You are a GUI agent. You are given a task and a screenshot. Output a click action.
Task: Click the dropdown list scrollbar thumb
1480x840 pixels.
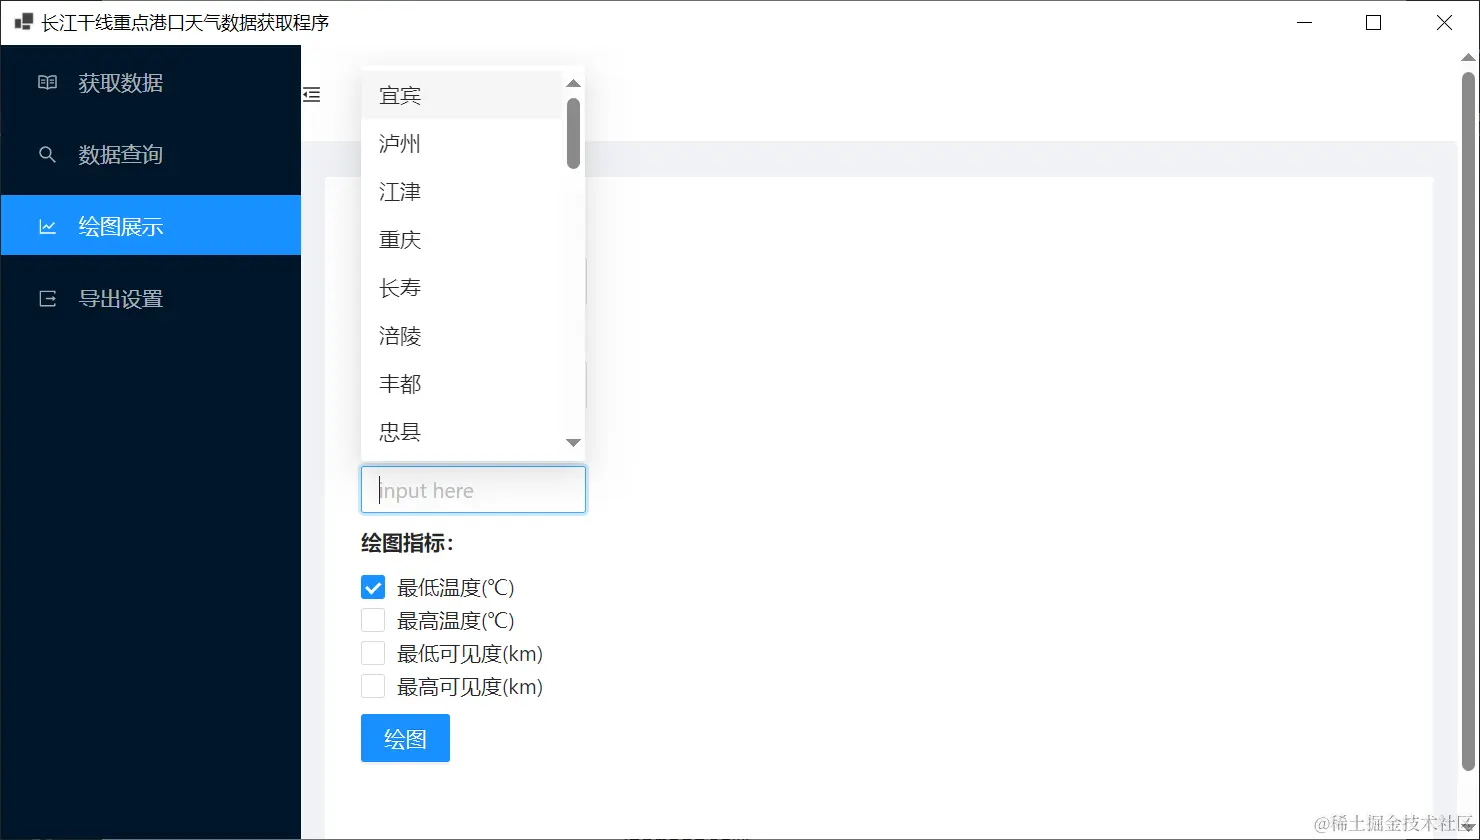click(573, 133)
